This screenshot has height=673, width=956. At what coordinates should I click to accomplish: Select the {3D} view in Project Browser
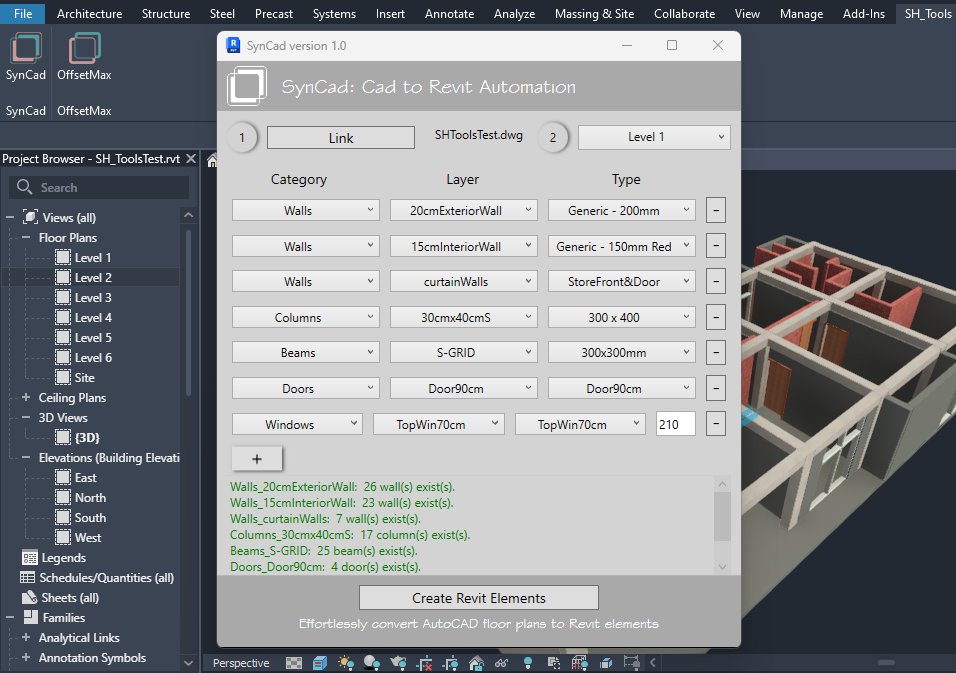click(87, 437)
